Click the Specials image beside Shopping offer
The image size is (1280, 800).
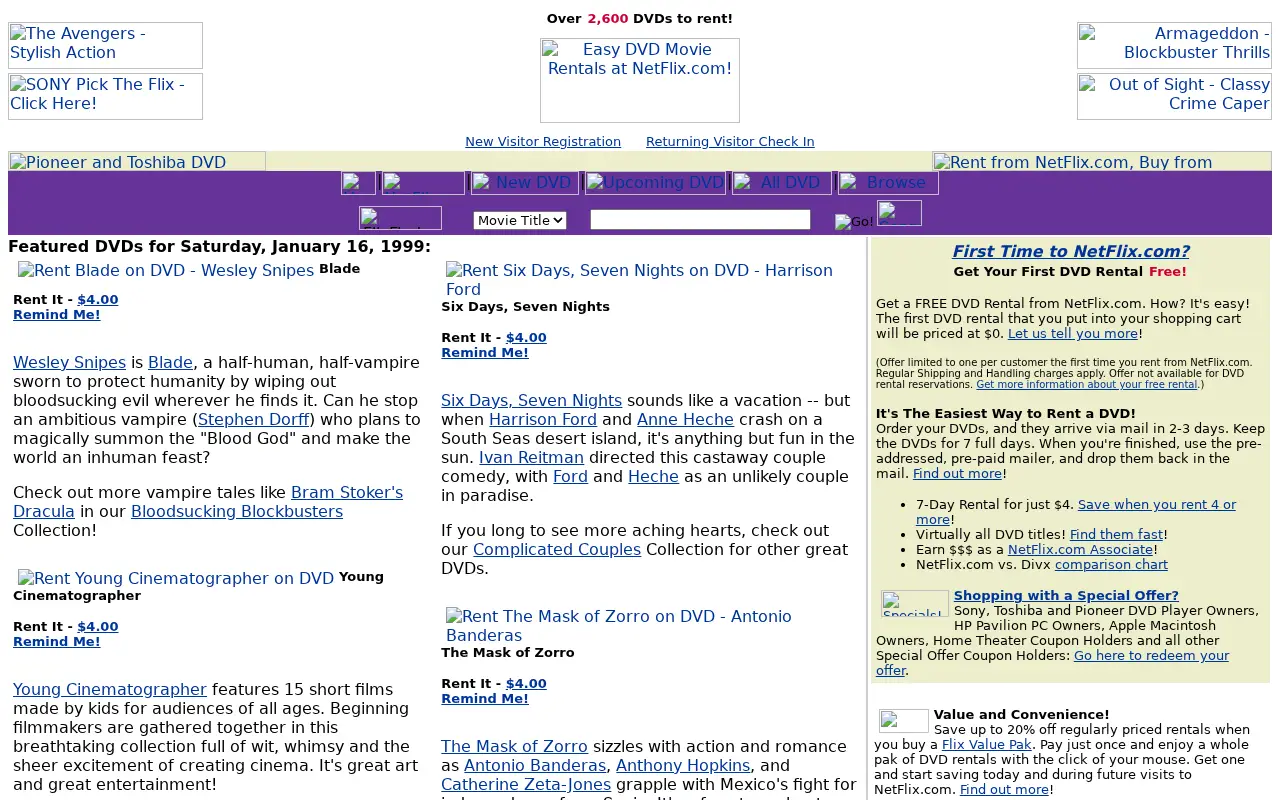(915, 603)
